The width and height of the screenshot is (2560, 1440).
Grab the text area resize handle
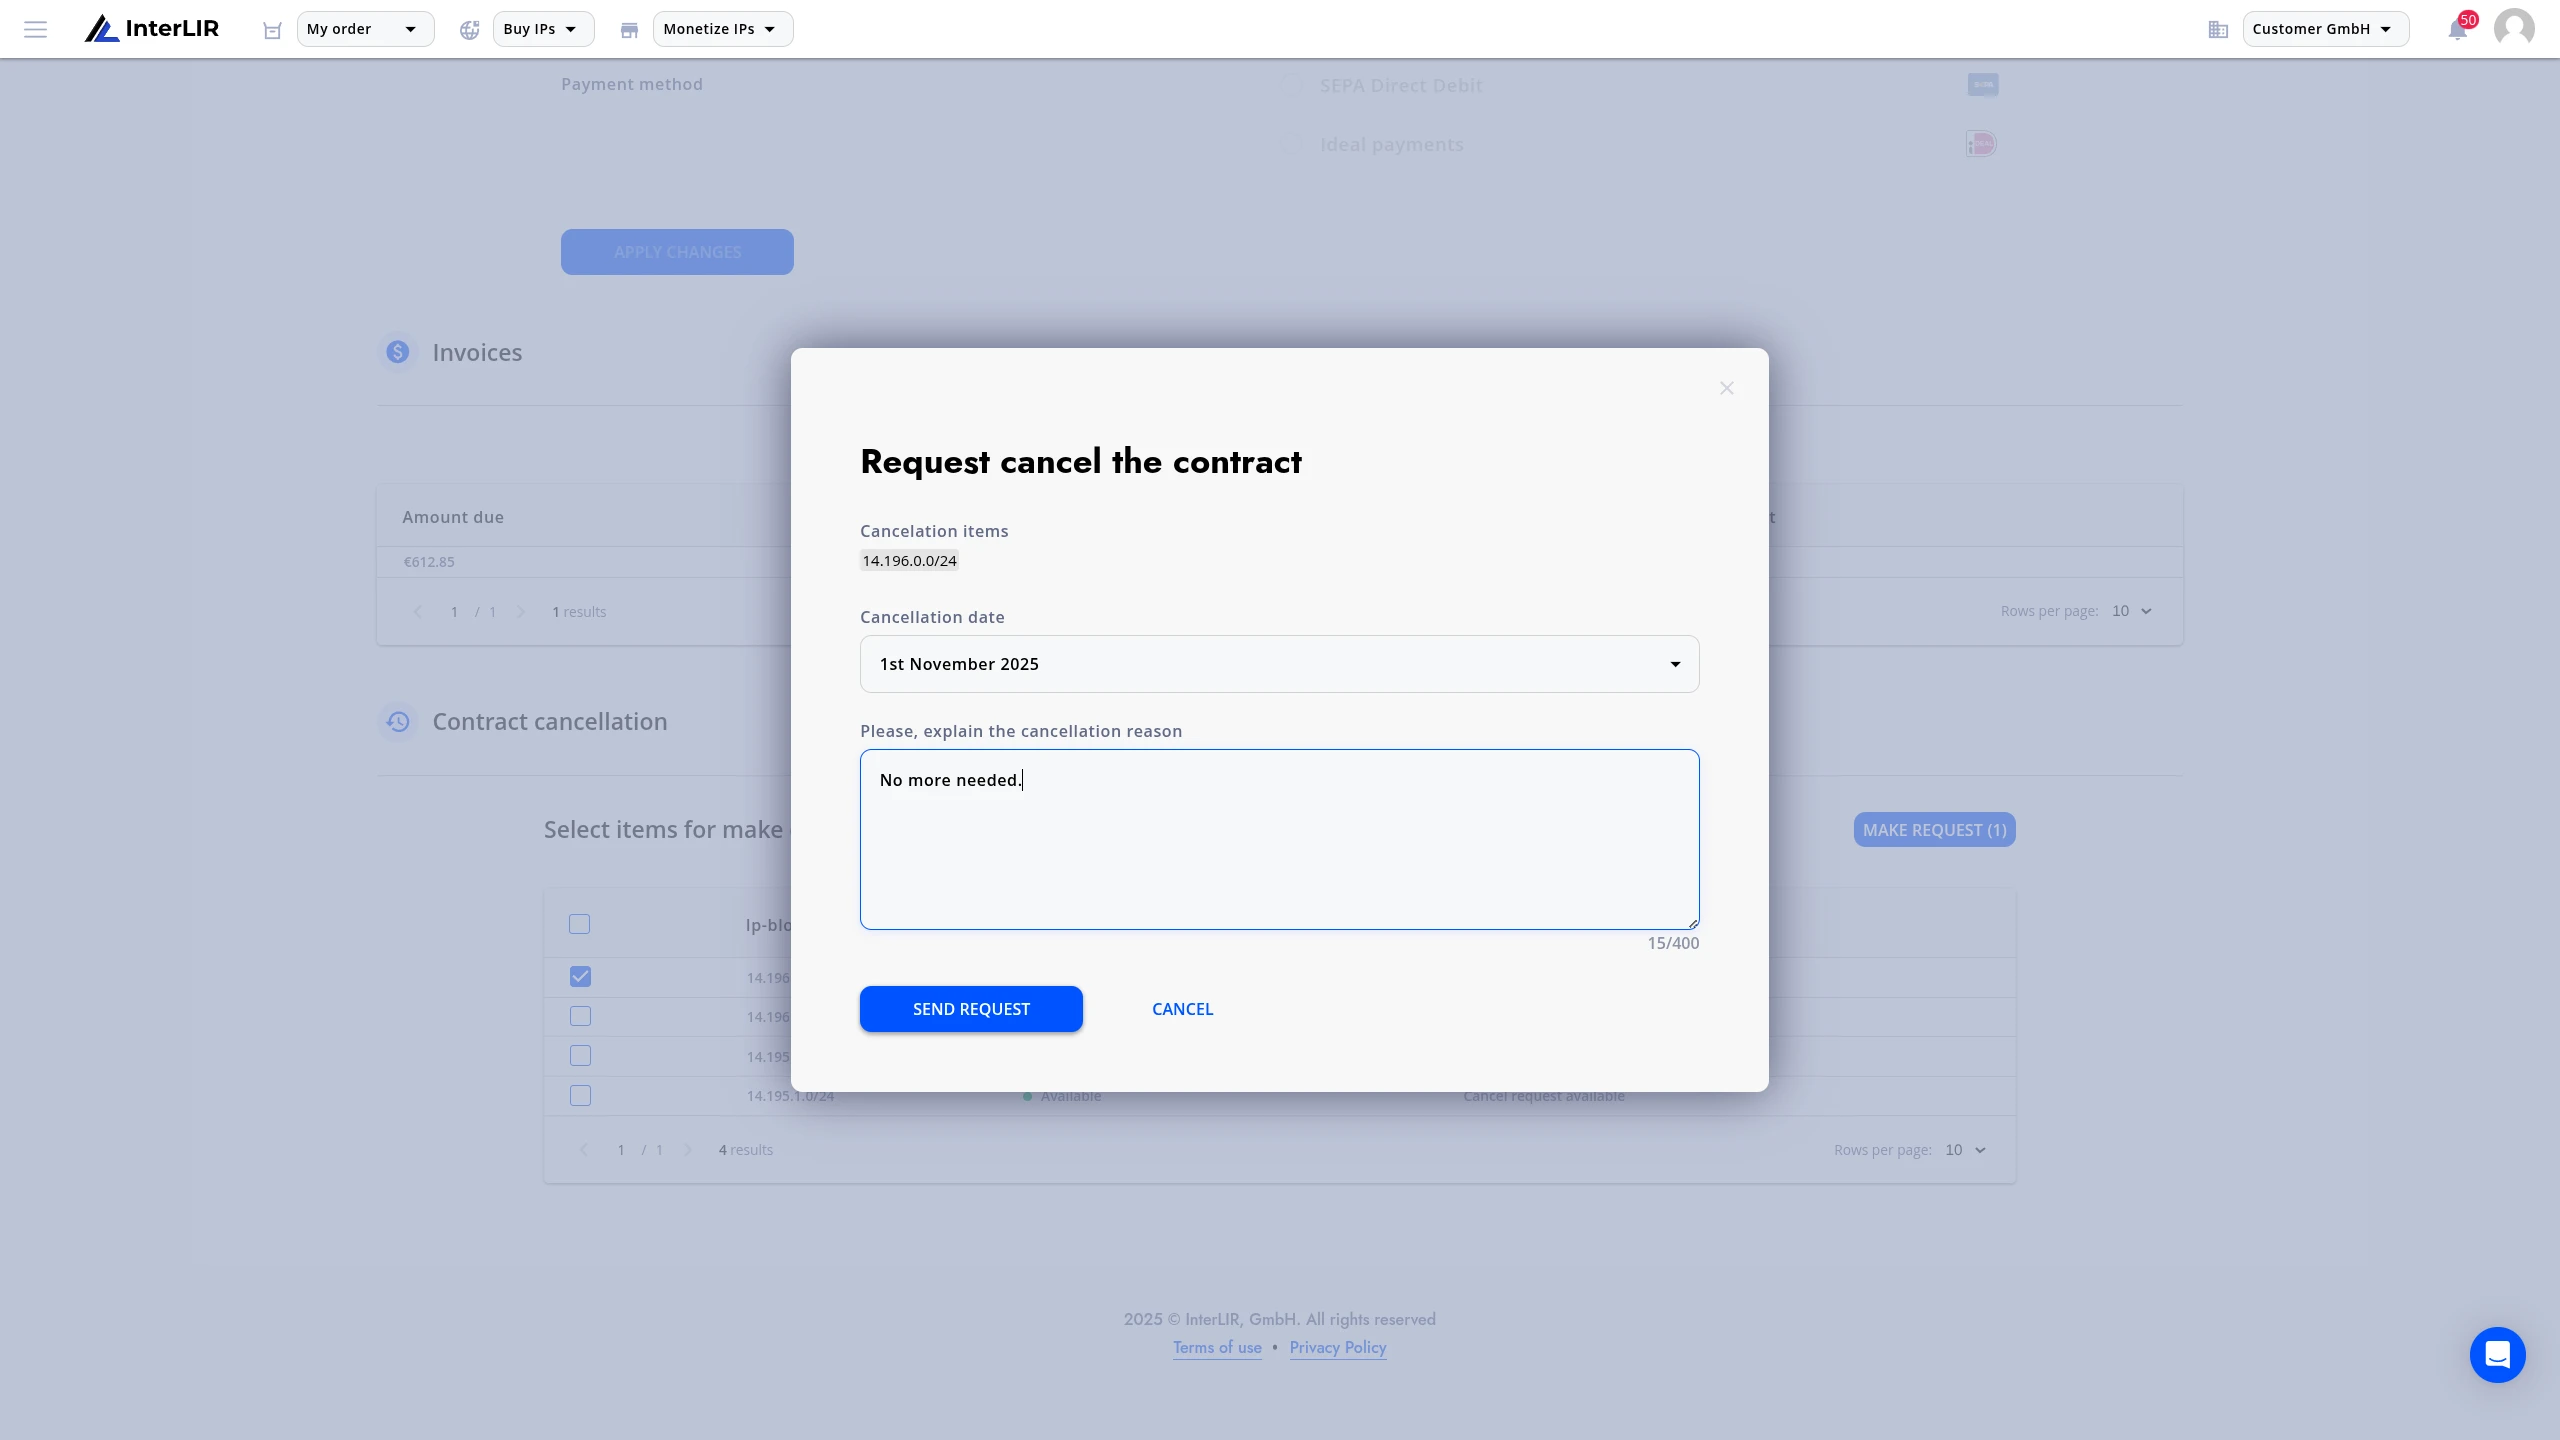click(x=1692, y=923)
